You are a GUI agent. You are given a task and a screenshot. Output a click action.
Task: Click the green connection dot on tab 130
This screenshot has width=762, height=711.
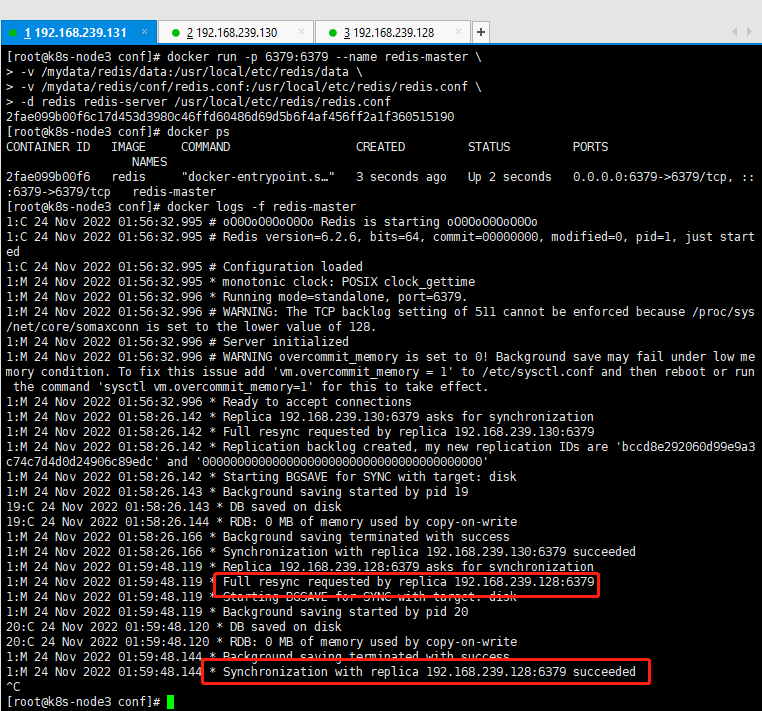click(176, 33)
